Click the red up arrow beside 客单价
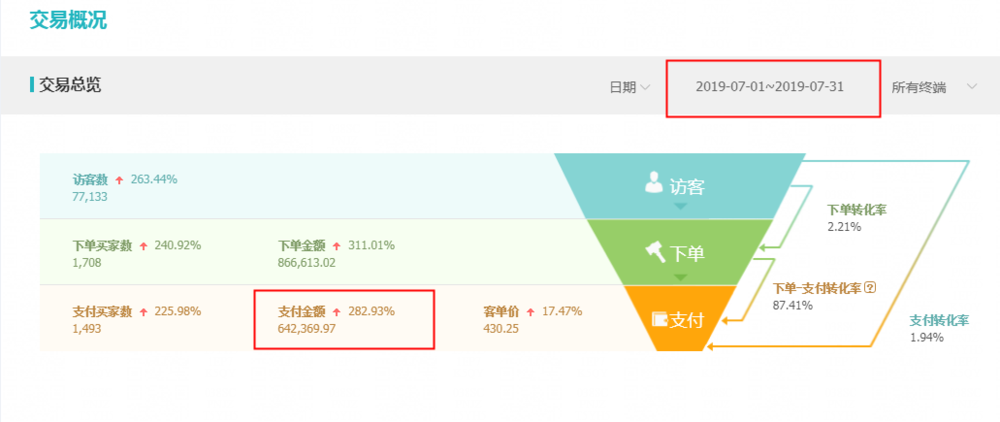Viewport: 1000px width, 422px height. coord(531,312)
